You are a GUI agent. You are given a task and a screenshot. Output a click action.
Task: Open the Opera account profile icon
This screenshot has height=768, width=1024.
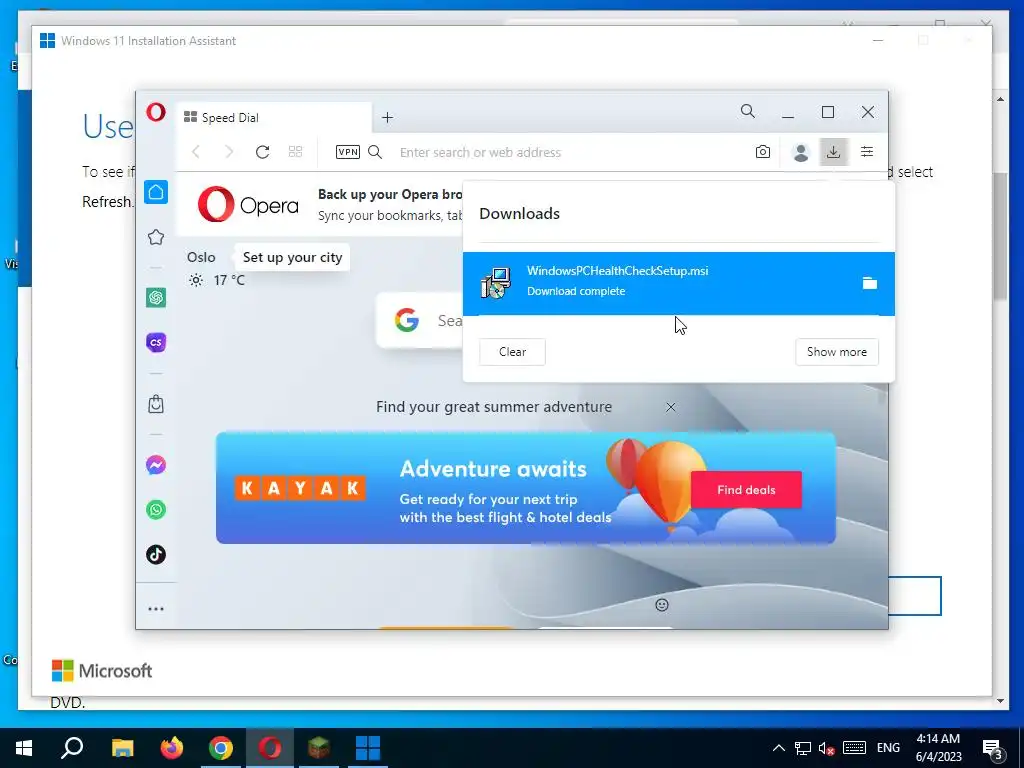[801, 152]
